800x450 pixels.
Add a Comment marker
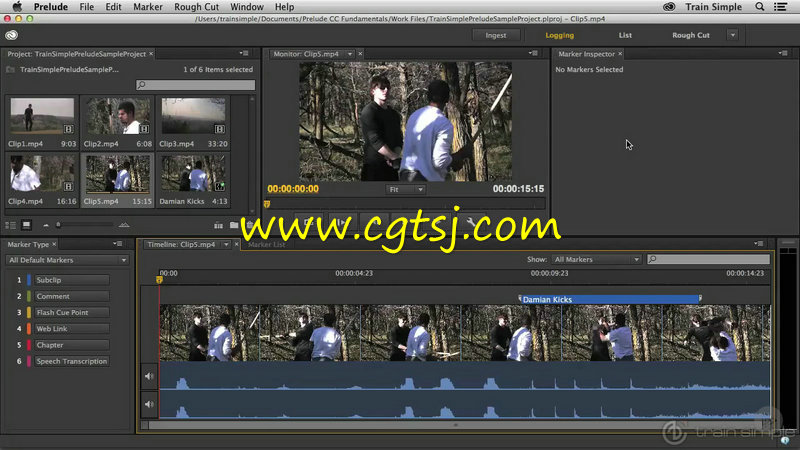click(72, 296)
